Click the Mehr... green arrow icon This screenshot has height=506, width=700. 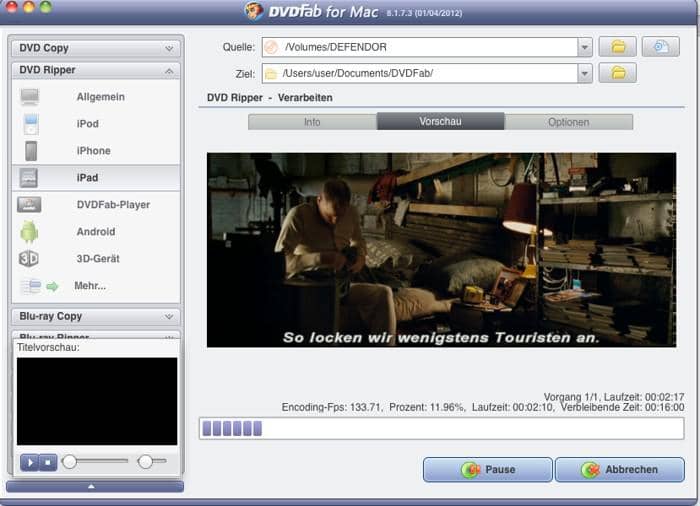tap(52, 286)
